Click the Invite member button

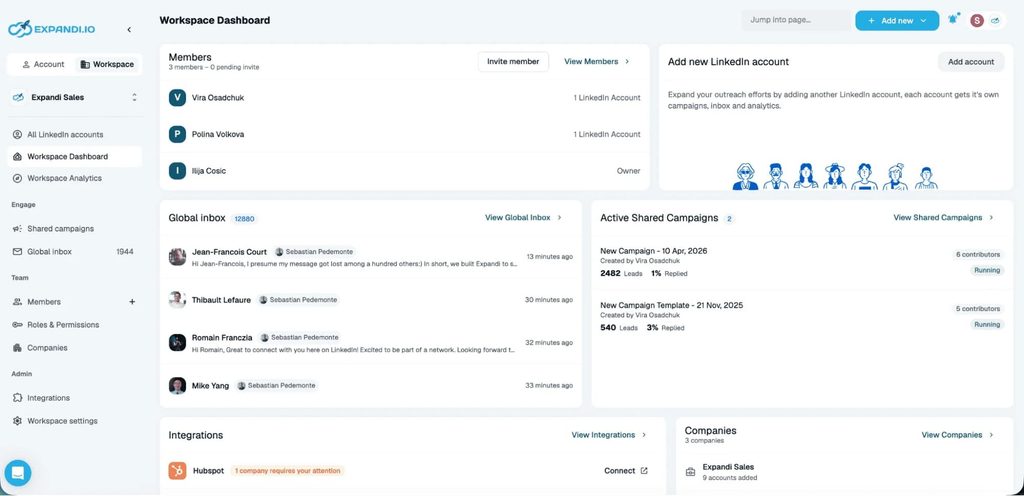513,61
